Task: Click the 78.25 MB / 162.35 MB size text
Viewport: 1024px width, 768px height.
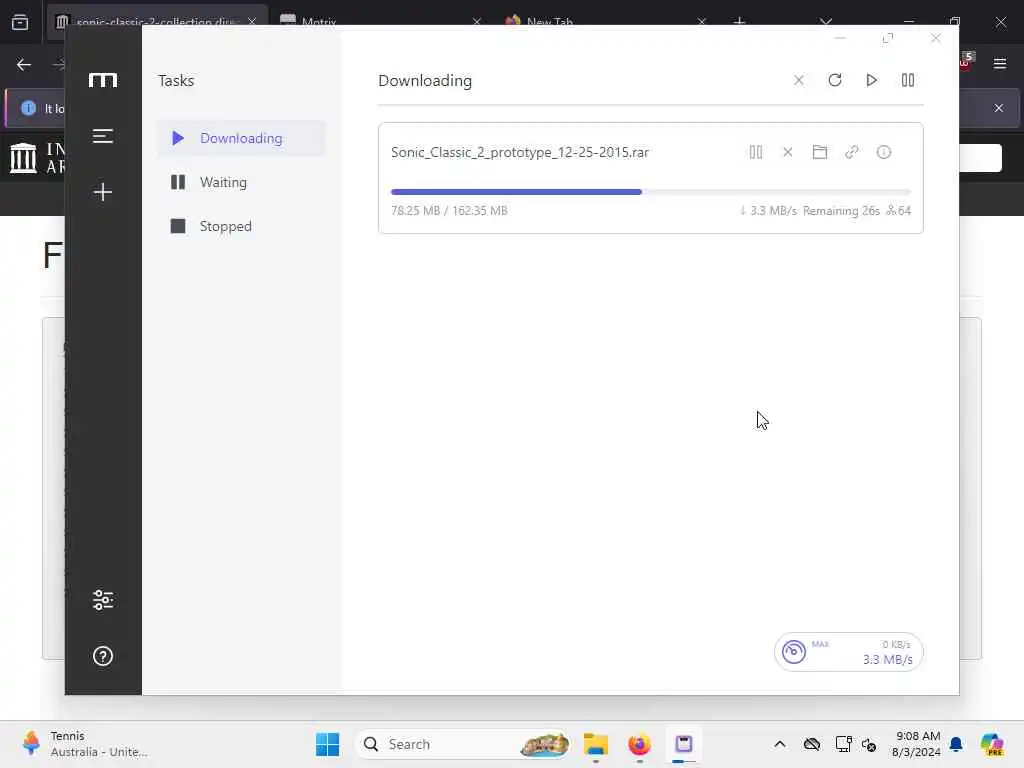Action: click(x=449, y=210)
